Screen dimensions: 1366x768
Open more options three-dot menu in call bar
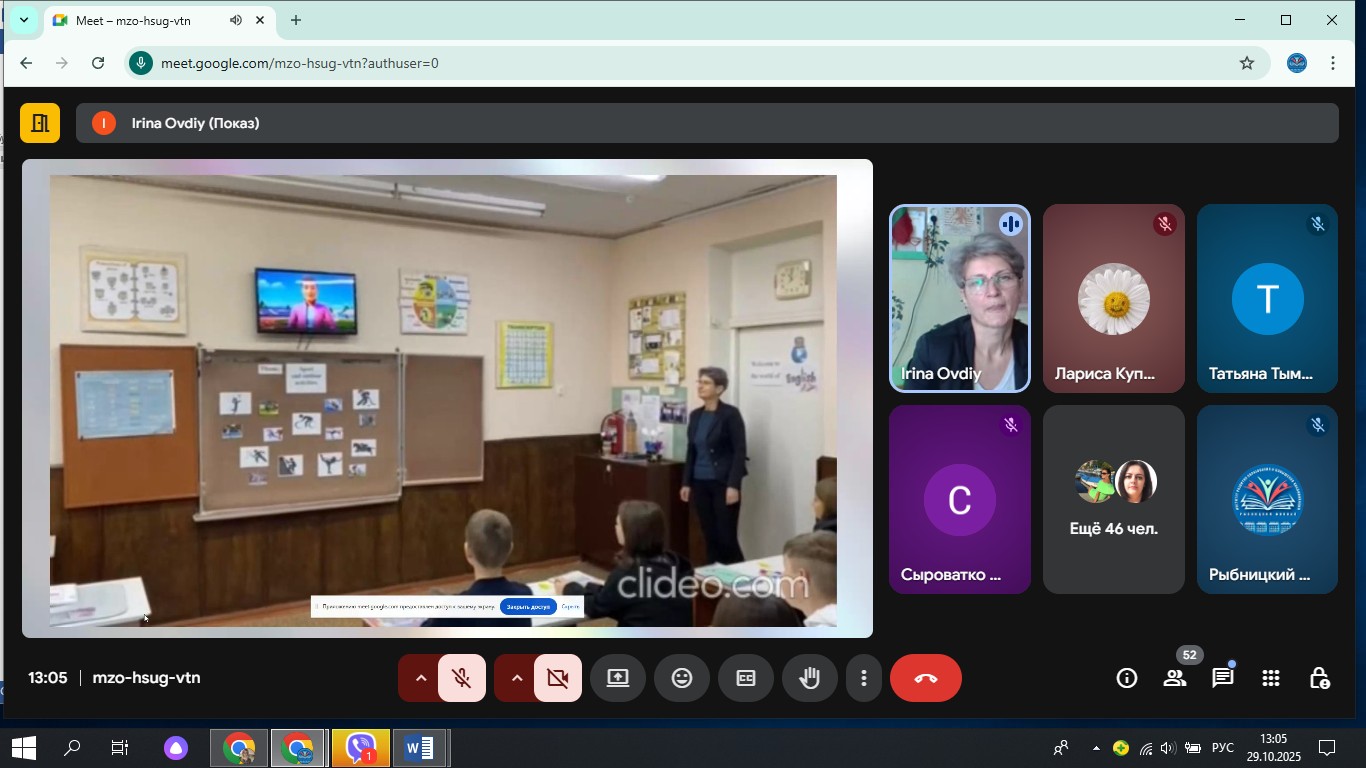[x=864, y=678]
